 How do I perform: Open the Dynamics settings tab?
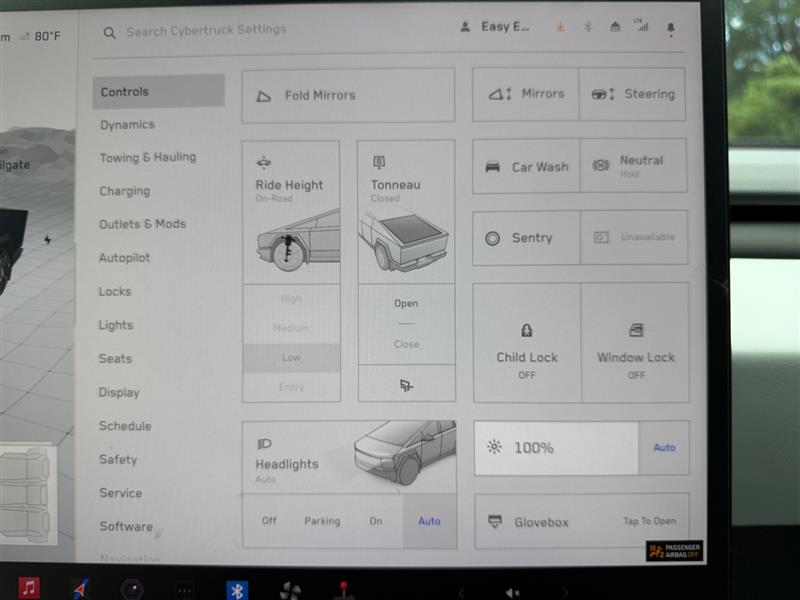[x=128, y=124]
